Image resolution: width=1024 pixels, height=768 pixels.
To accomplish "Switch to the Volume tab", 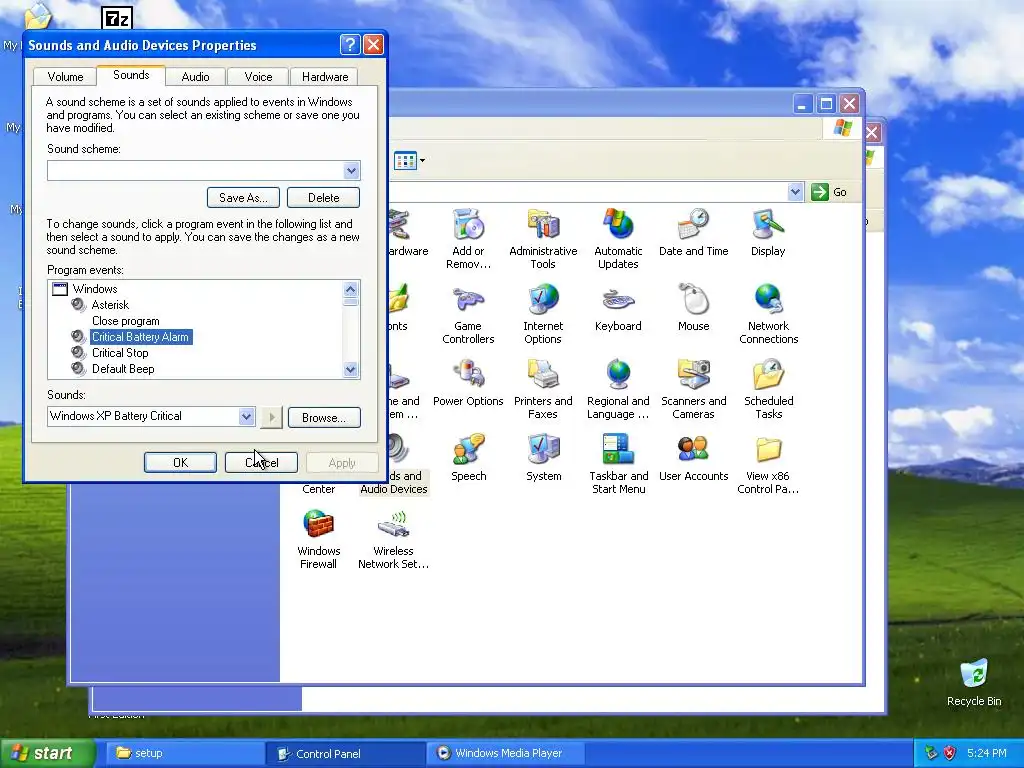I will point(65,77).
